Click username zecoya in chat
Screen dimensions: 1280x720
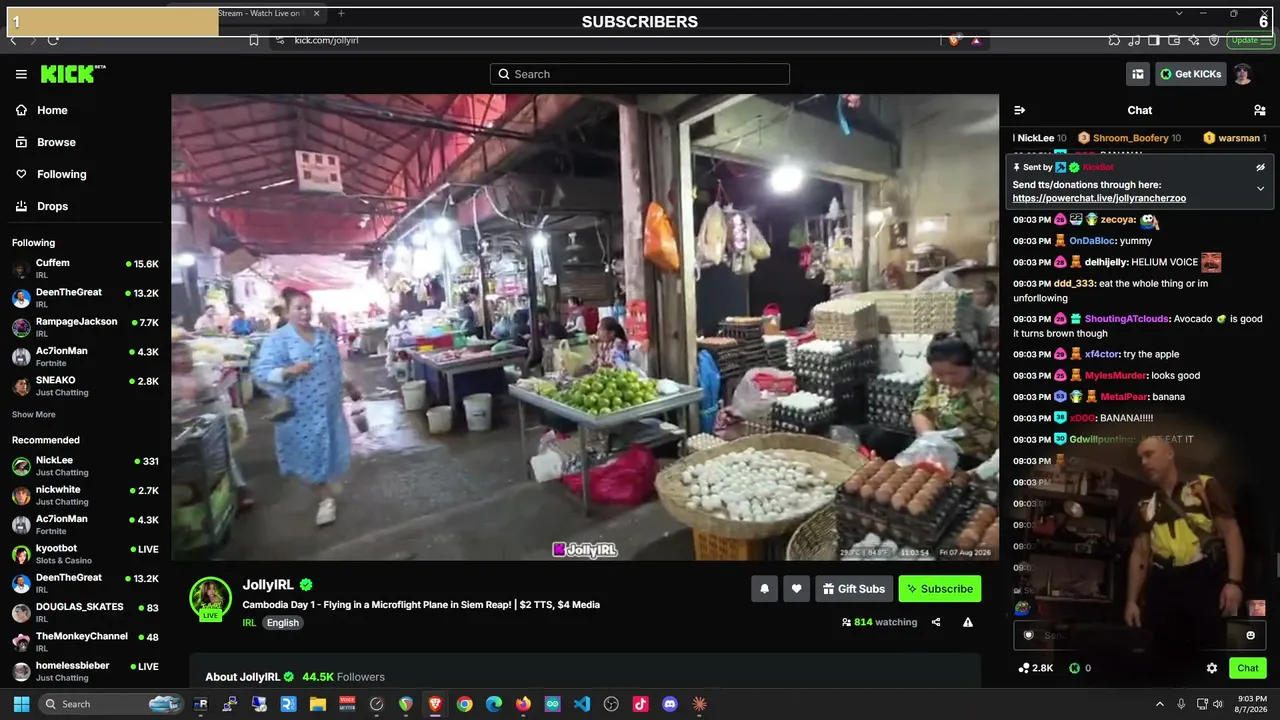coord(1118,220)
